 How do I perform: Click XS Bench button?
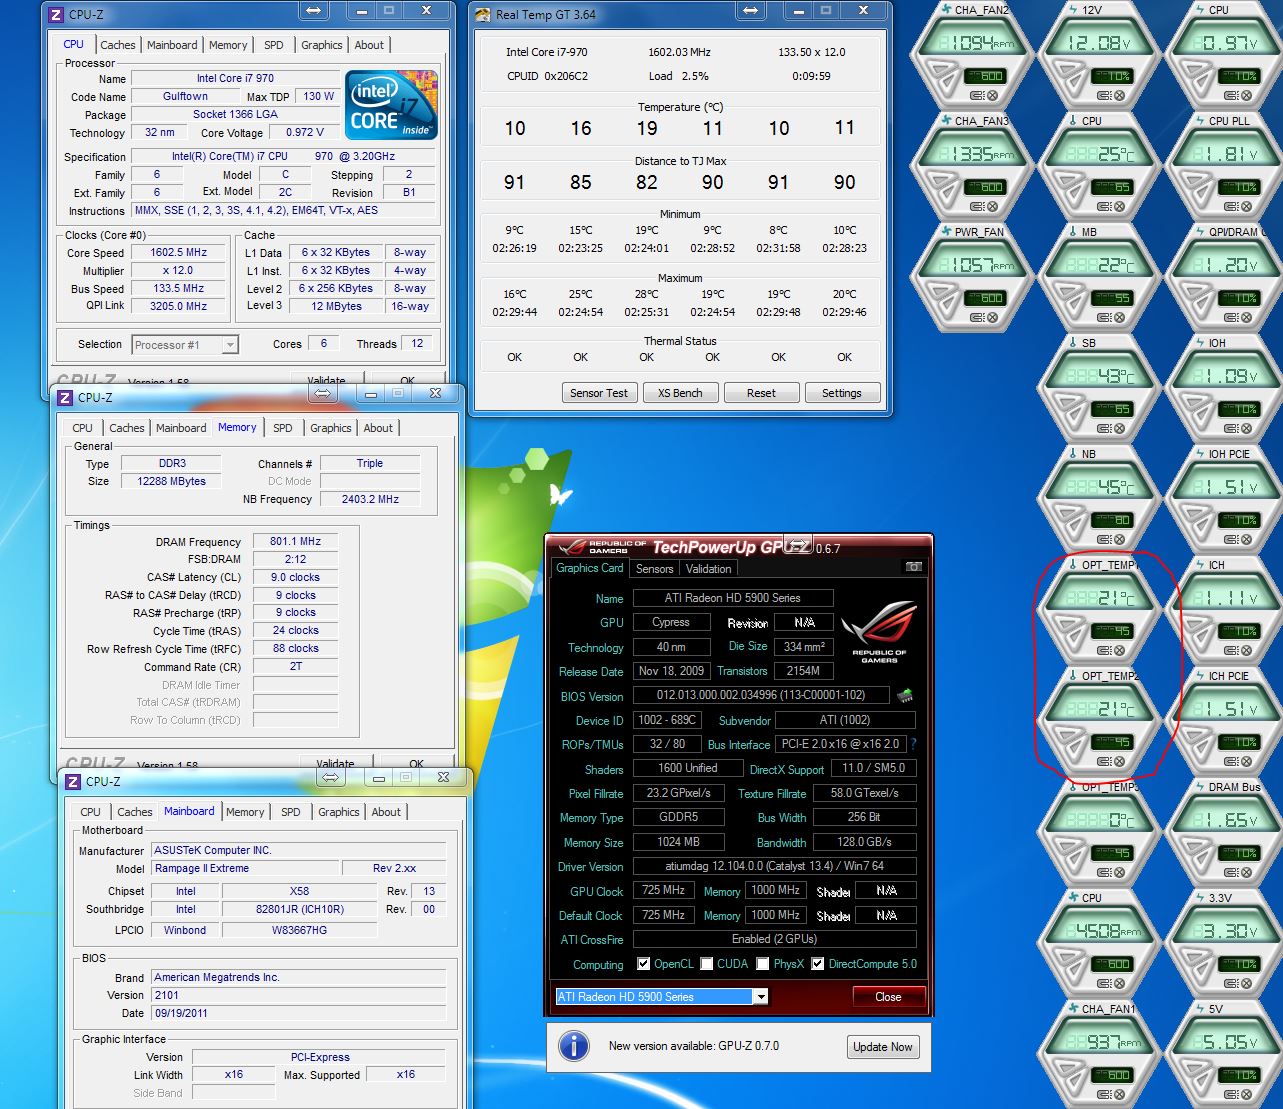tap(680, 393)
